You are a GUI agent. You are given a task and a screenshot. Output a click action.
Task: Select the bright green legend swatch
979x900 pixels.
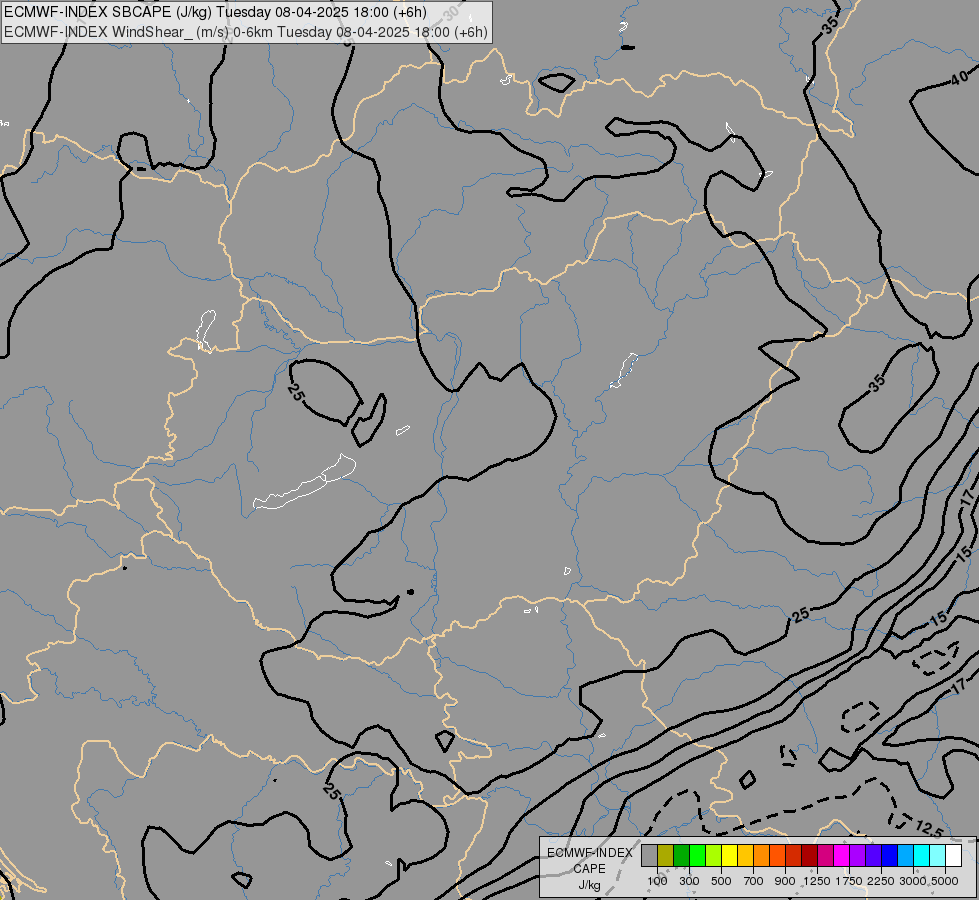697,856
